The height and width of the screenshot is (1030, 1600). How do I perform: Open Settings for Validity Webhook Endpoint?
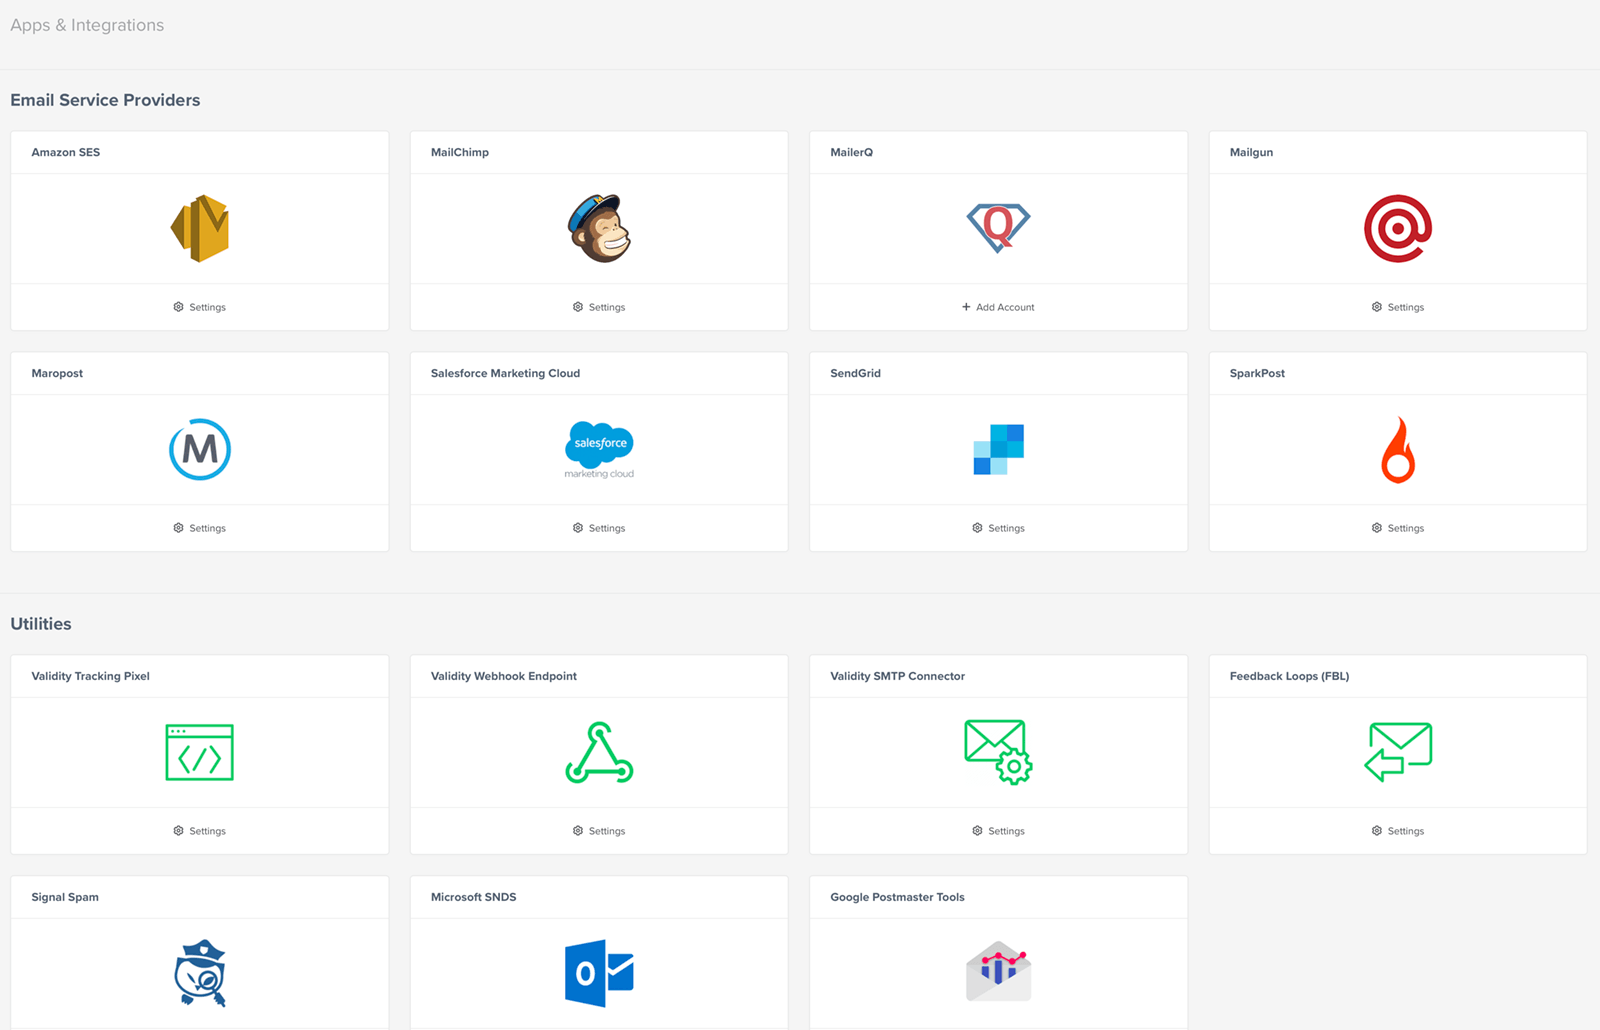pos(599,831)
